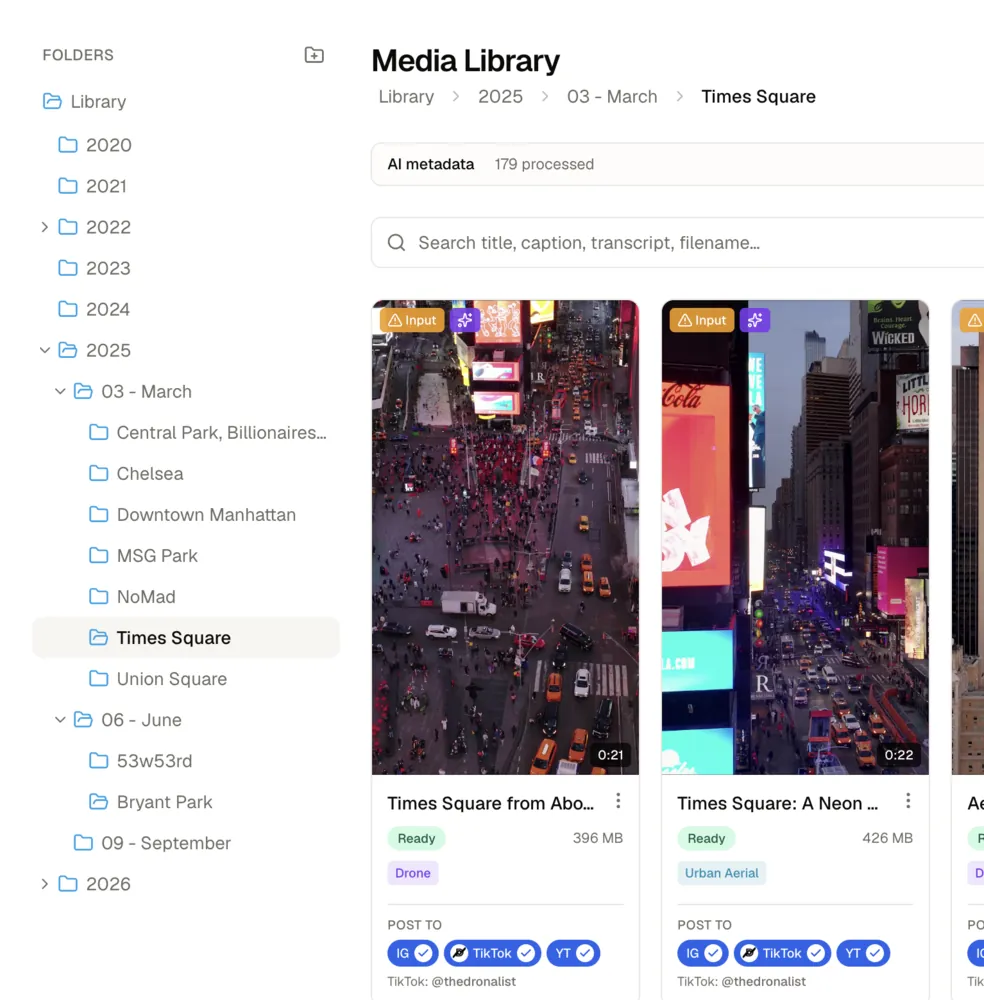Go to 03 - March in the breadcrumb

tap(612, 96)
